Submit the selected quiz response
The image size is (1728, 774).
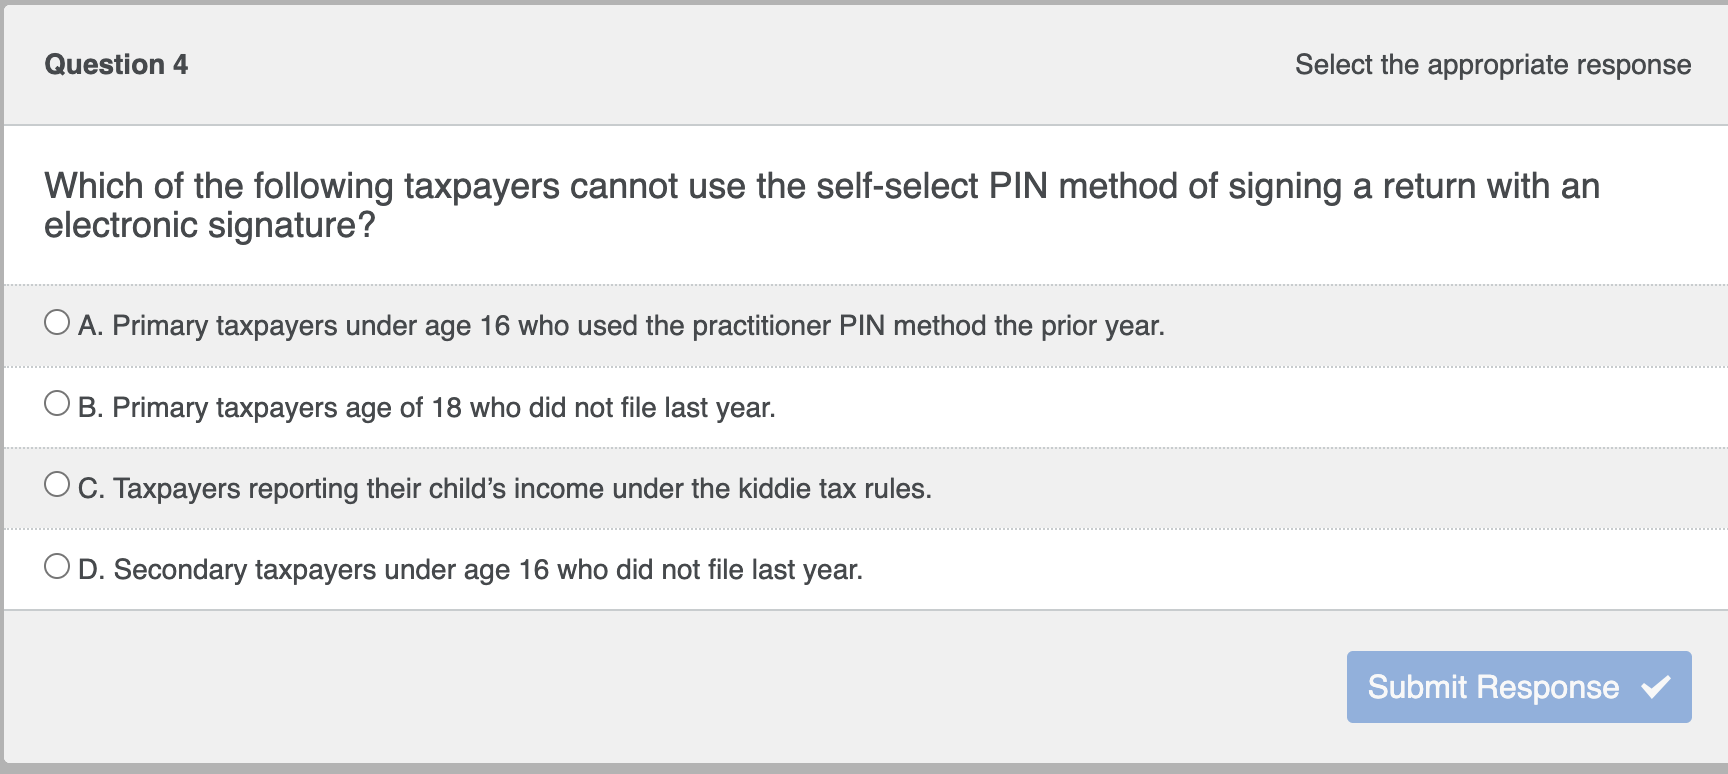click(x=1516, y=687)
